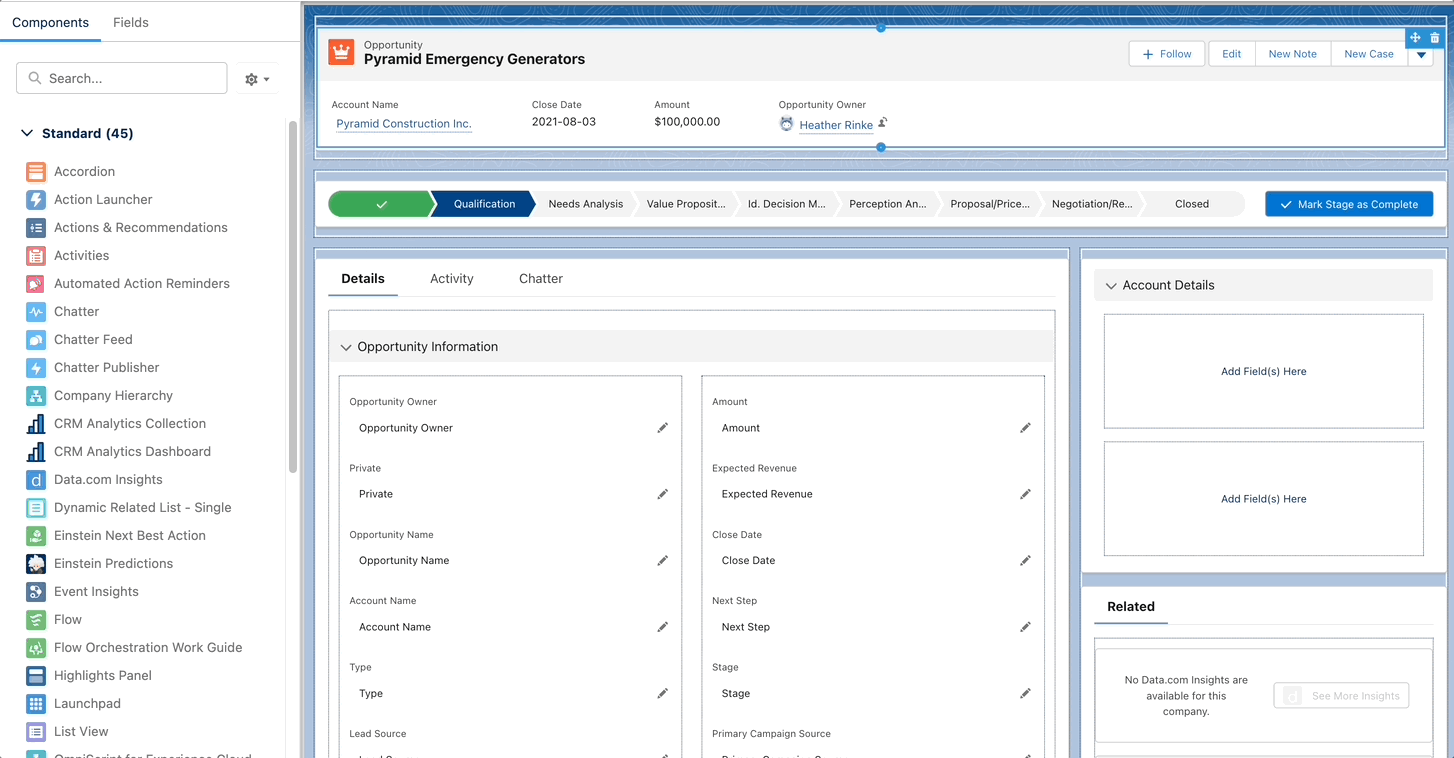Screen dimensions: 1454x758
Task: Select the Details tab
Action: click(x=363, y=279)
